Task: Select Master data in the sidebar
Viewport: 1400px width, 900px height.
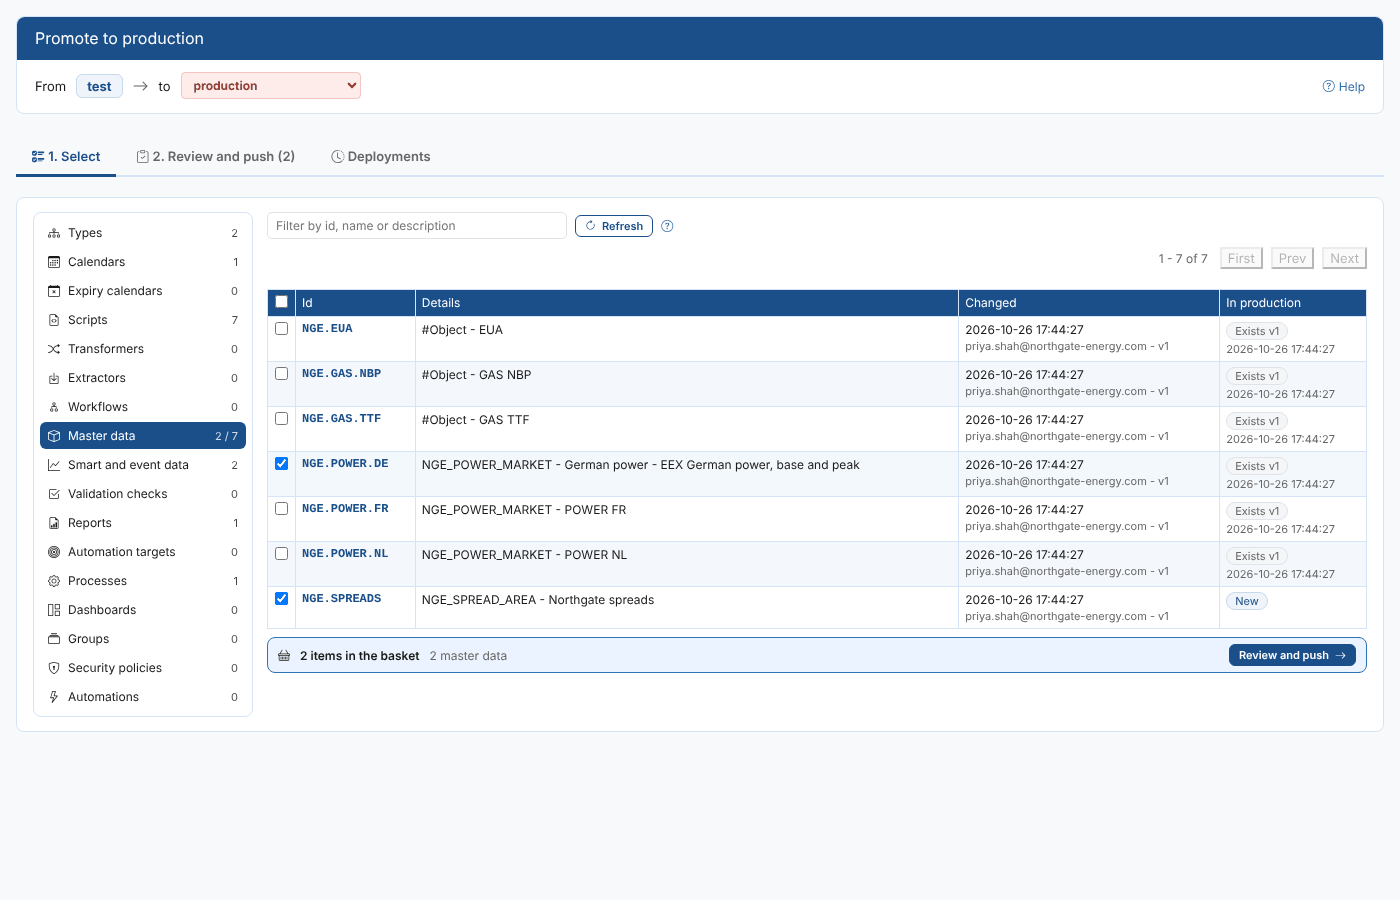Action: 143,436
